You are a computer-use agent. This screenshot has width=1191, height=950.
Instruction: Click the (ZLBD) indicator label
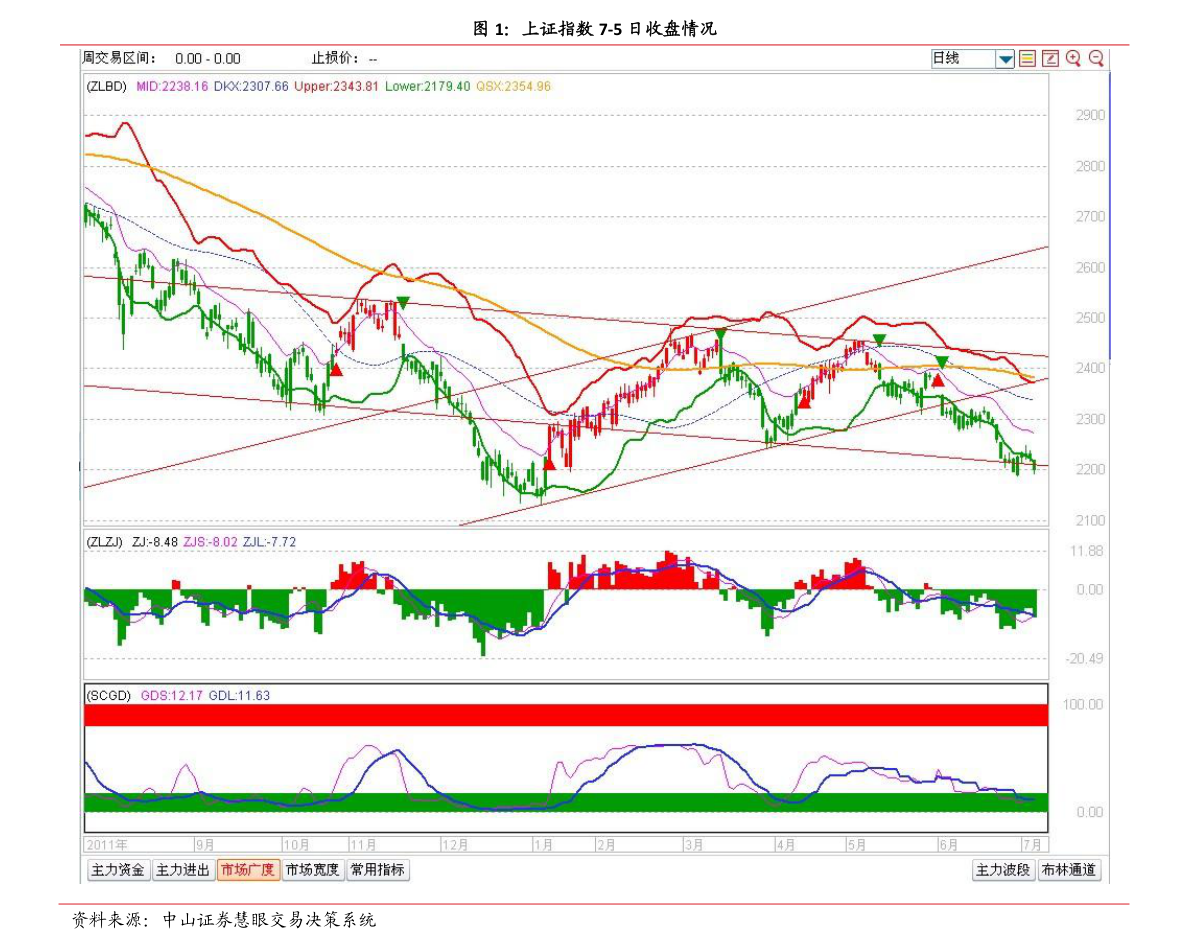coord(106,87)
